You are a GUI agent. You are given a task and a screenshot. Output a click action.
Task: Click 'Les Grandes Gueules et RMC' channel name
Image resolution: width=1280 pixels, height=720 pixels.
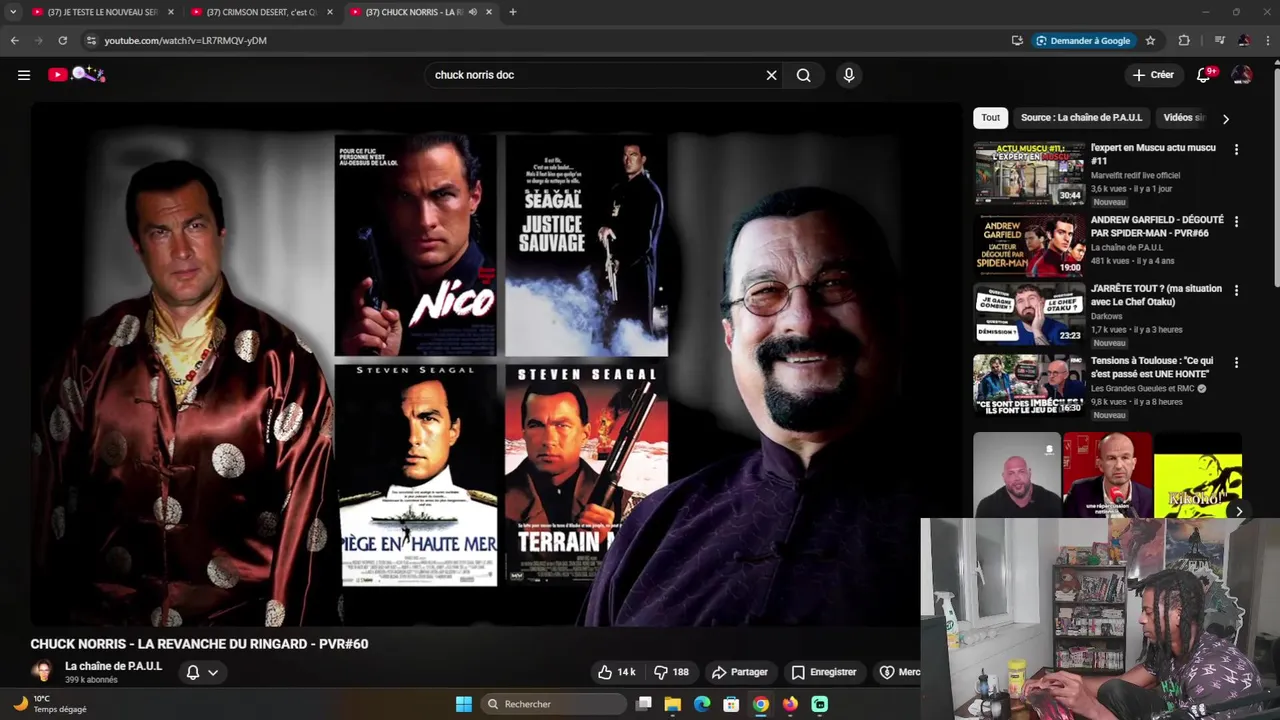pyautogui.click(x=1143, y=389)
